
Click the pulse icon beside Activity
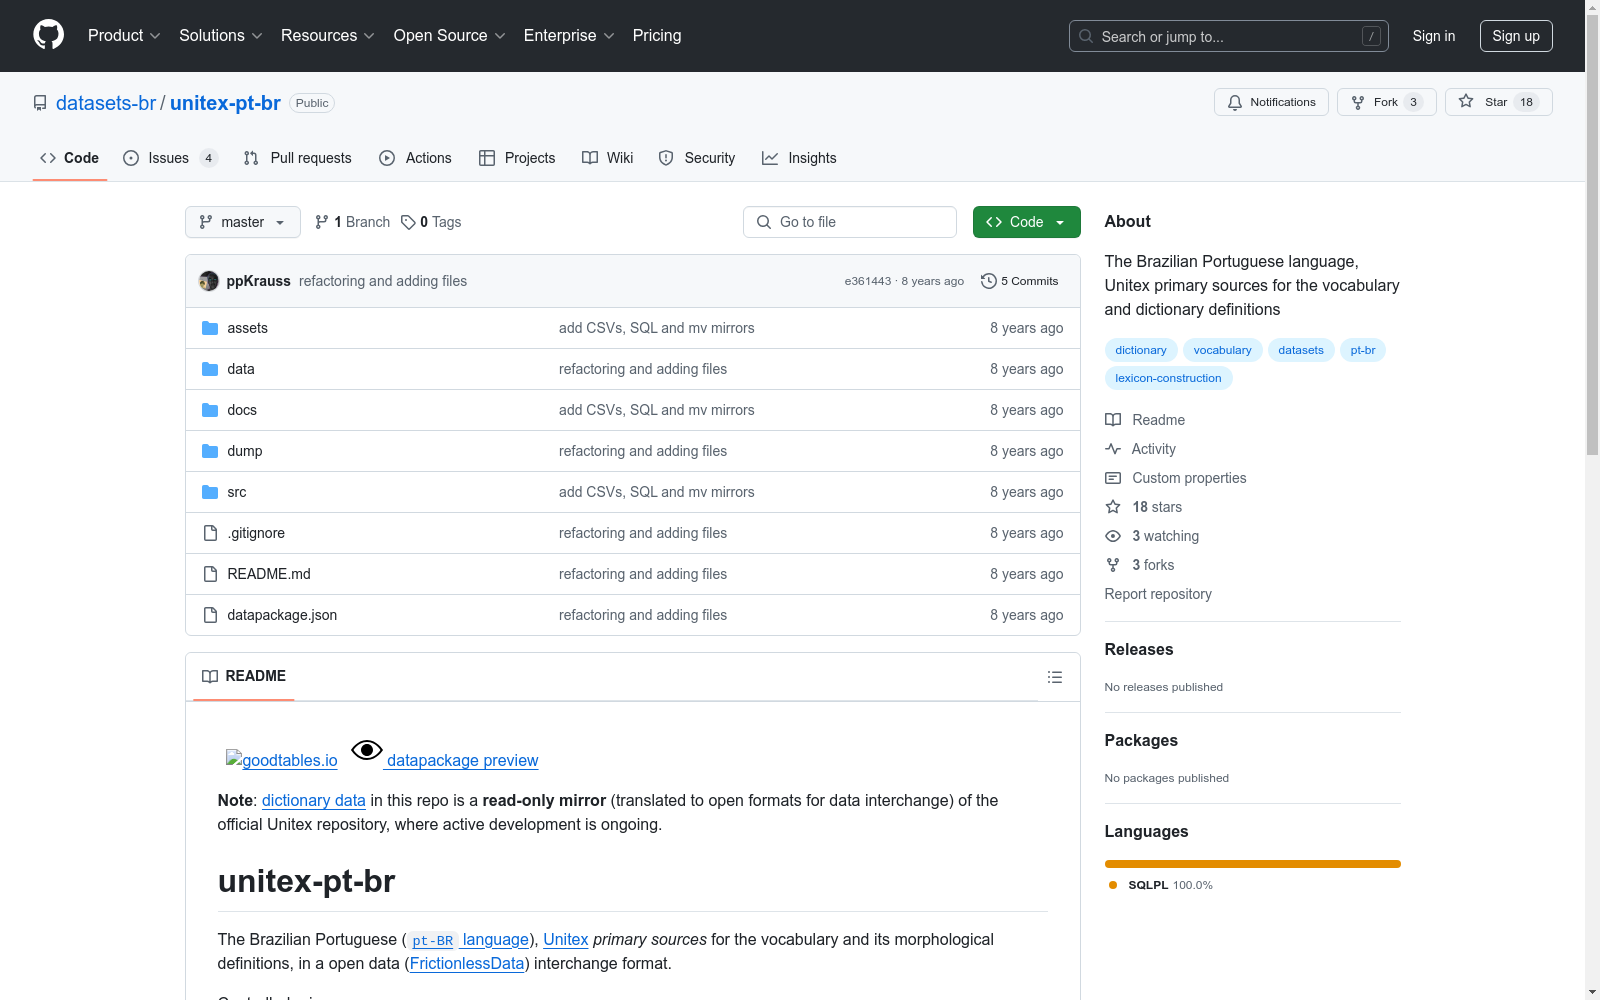(1113, 449)
